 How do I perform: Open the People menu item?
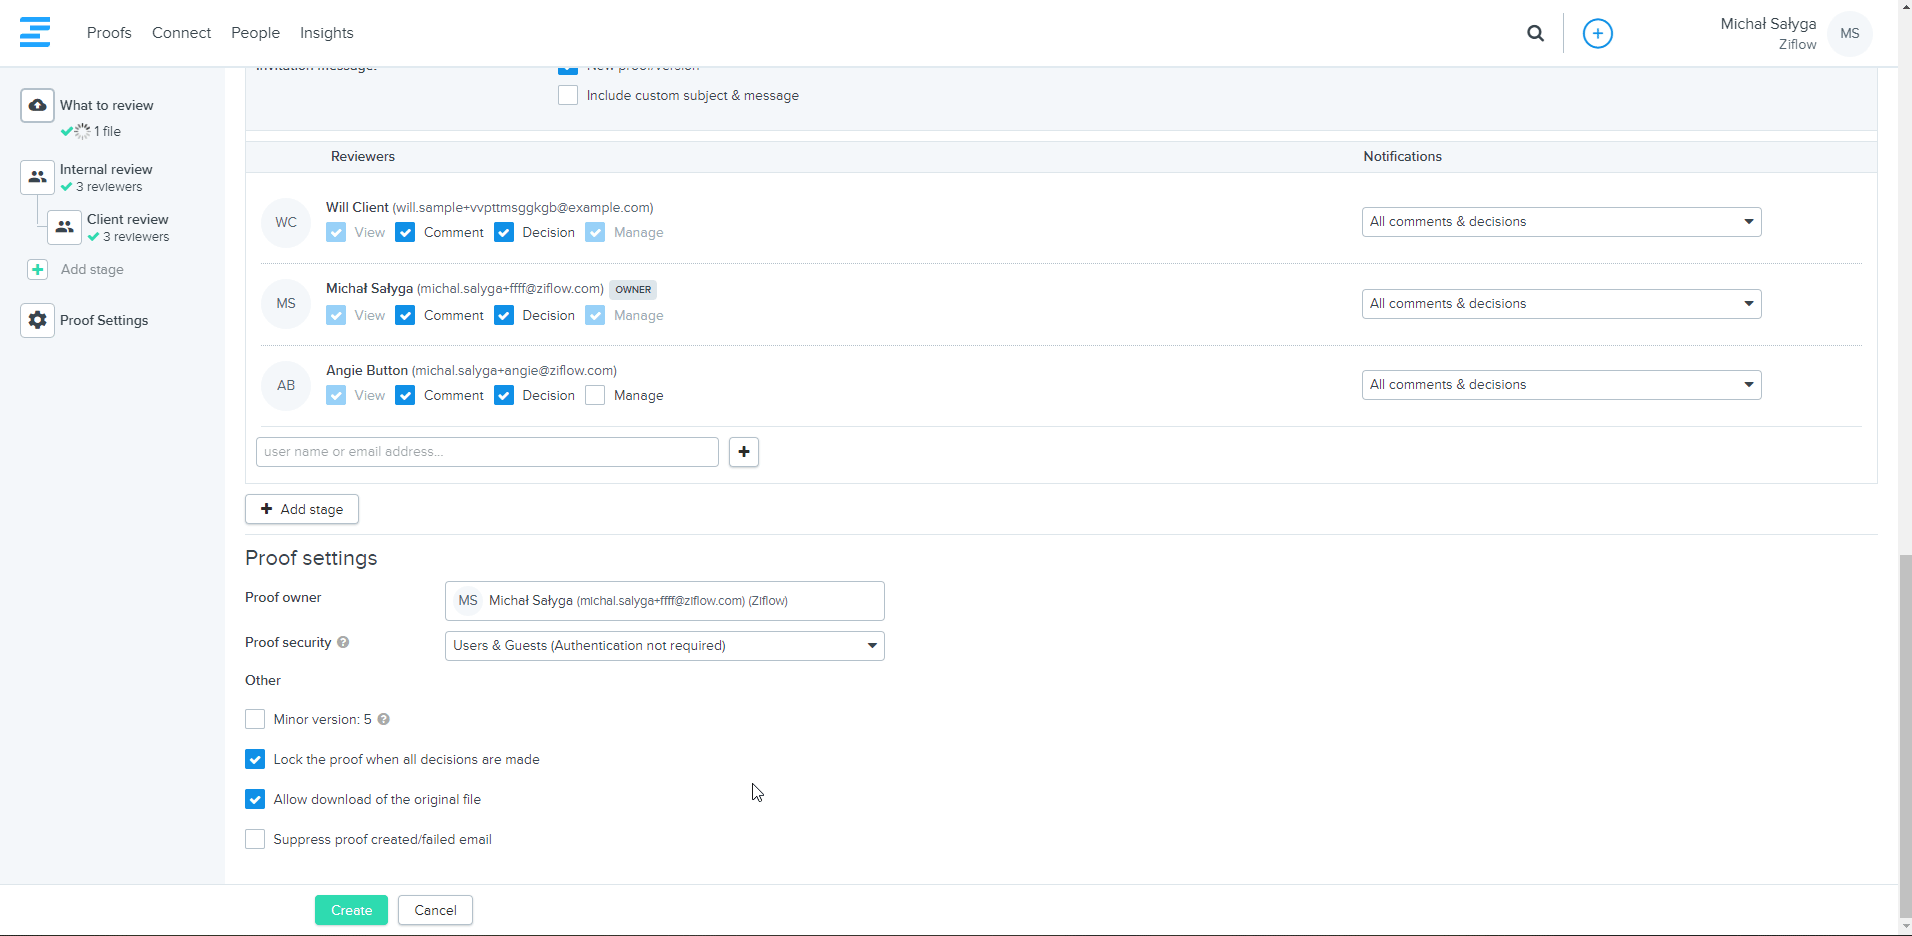255,33
